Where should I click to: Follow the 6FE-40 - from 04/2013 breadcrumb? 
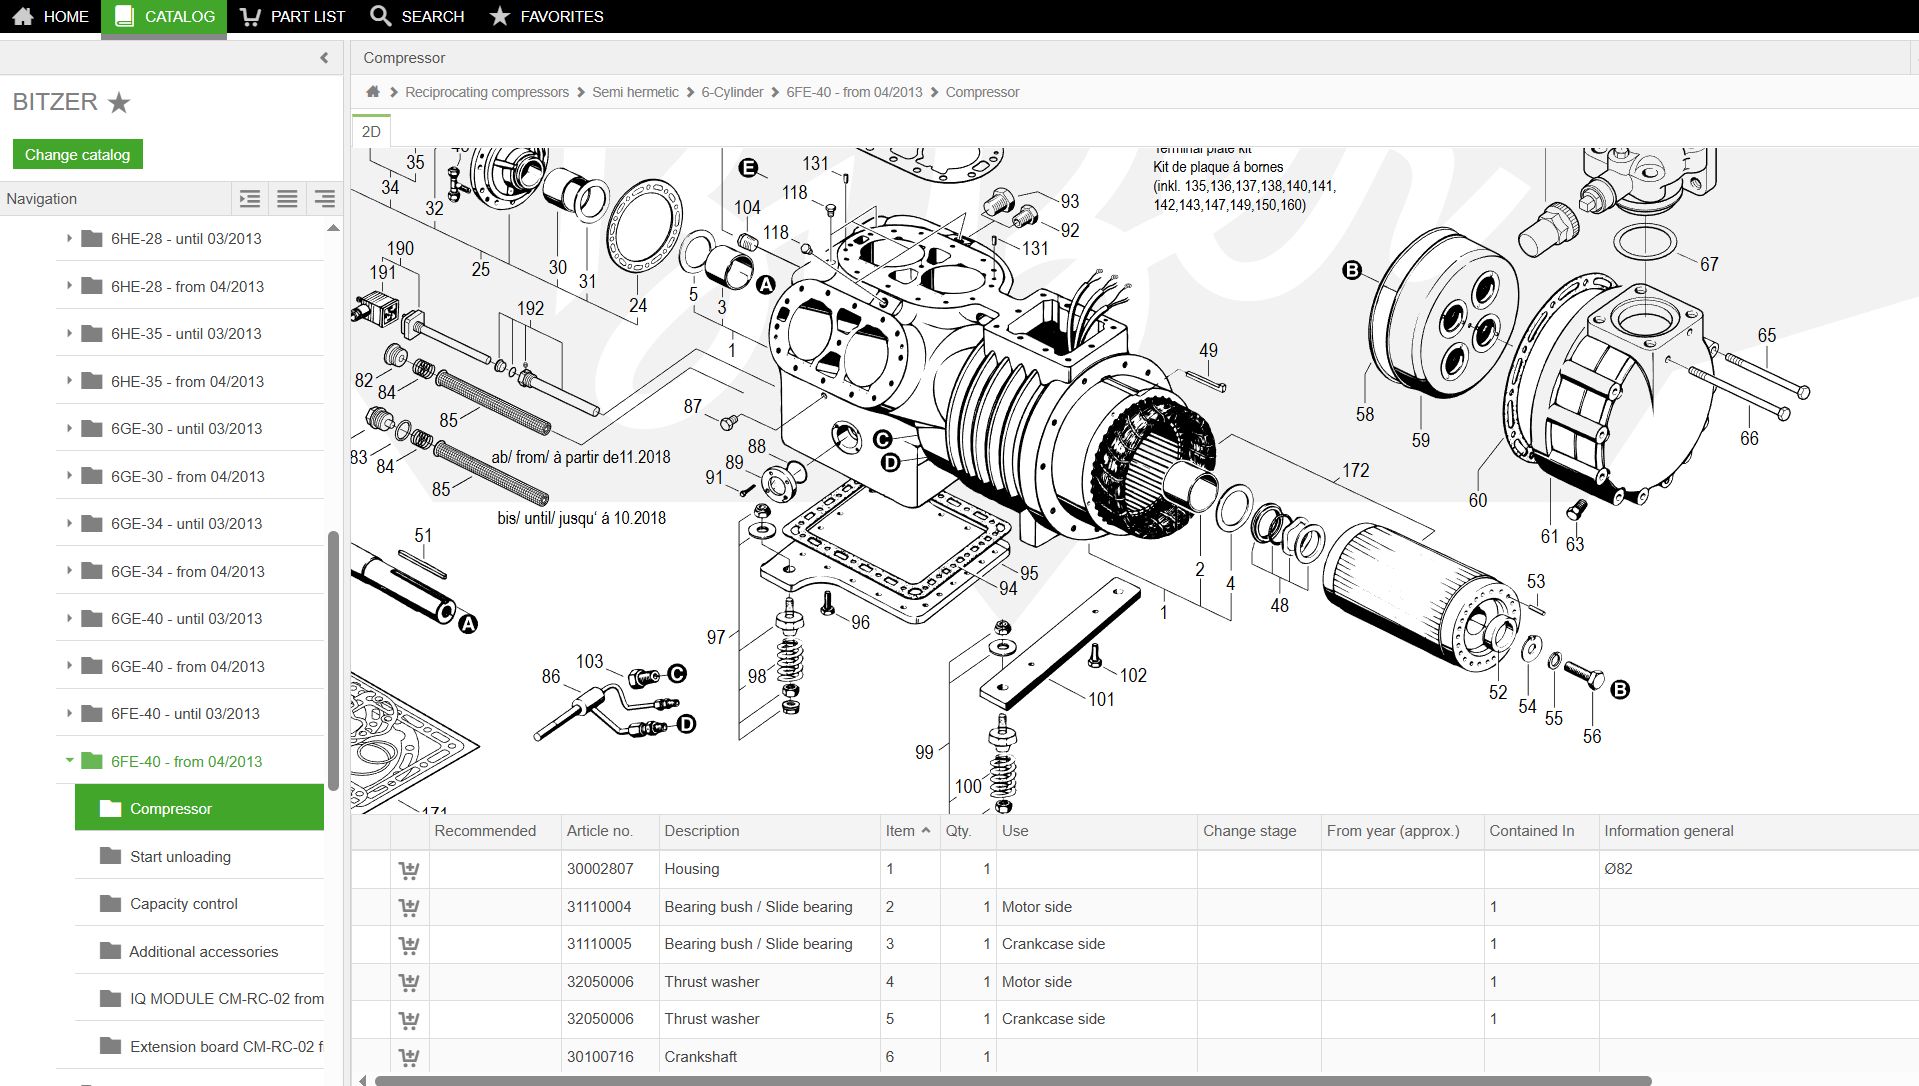coord(854,92)
